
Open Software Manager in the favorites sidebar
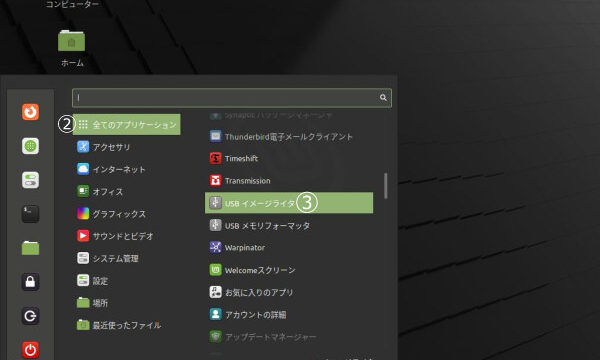click(30, 146)
